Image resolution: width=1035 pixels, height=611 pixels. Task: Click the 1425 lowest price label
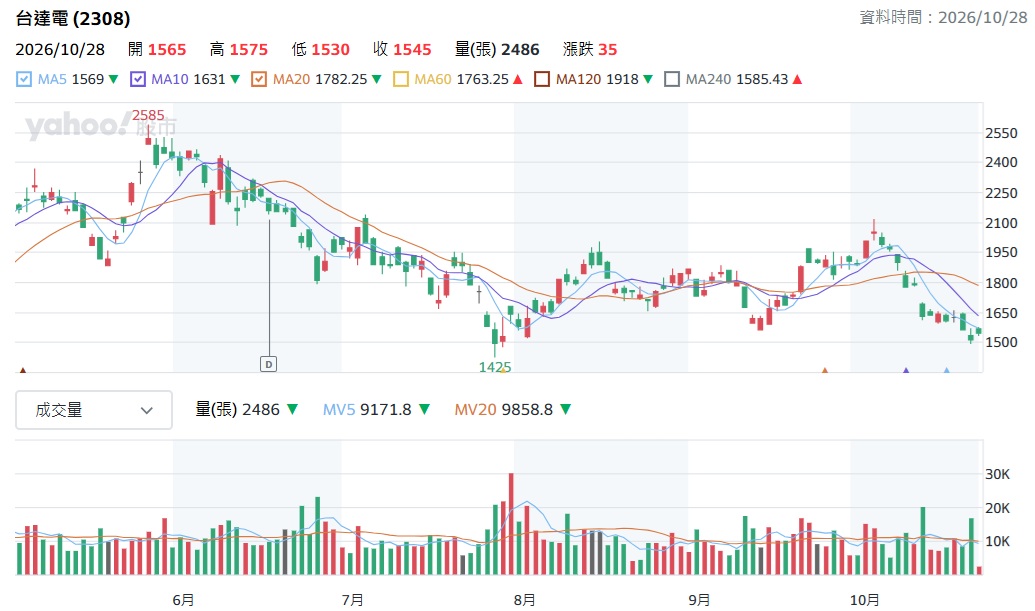click(495, 367)
